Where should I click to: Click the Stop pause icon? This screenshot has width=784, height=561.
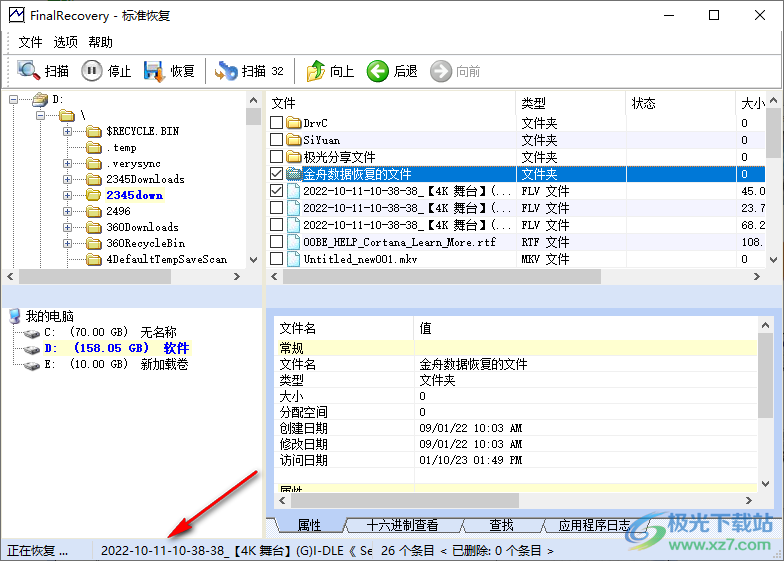(92, 71)
